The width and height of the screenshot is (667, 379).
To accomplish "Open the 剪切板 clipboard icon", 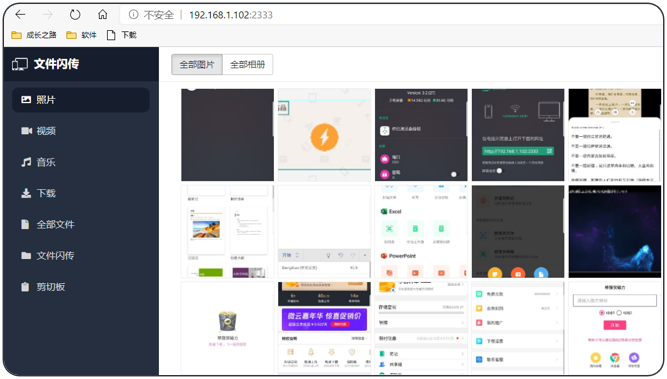I will coord(26,287).
